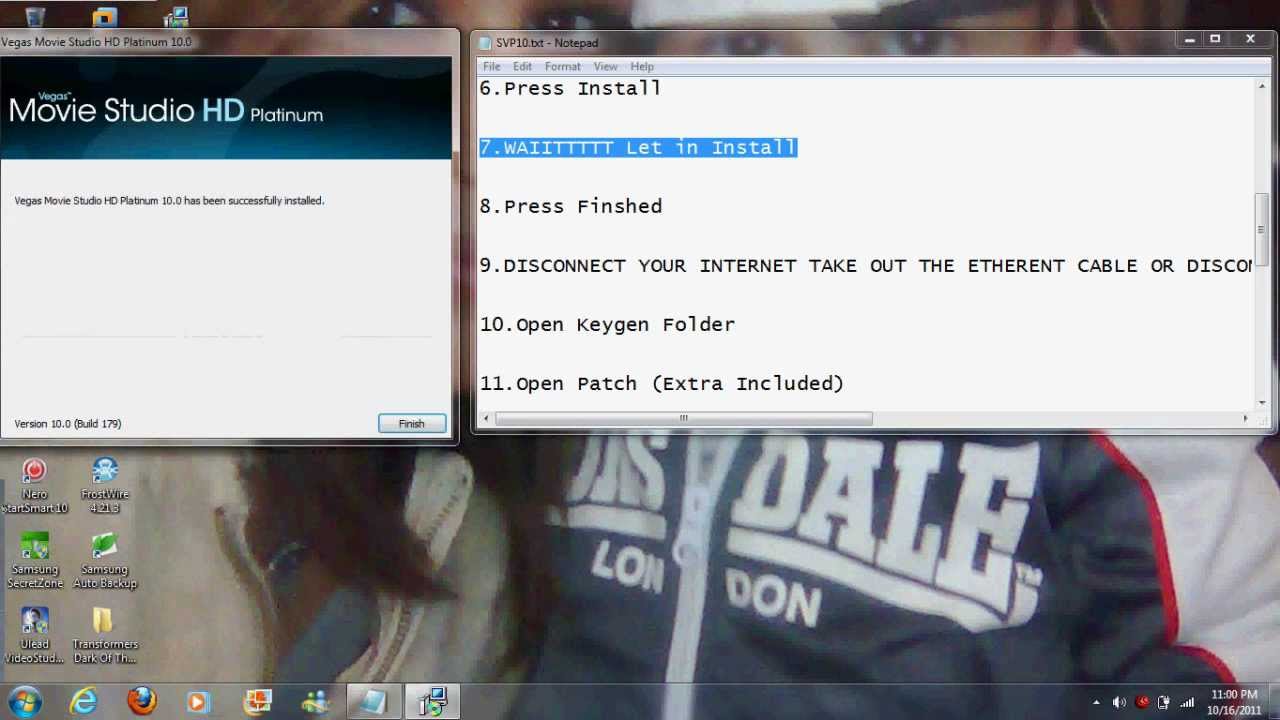The height and width of the screenshot is (720, 1280).
Task: Click the line '6.Press Install' in Notepad
Action: click(x=570, y=88)
